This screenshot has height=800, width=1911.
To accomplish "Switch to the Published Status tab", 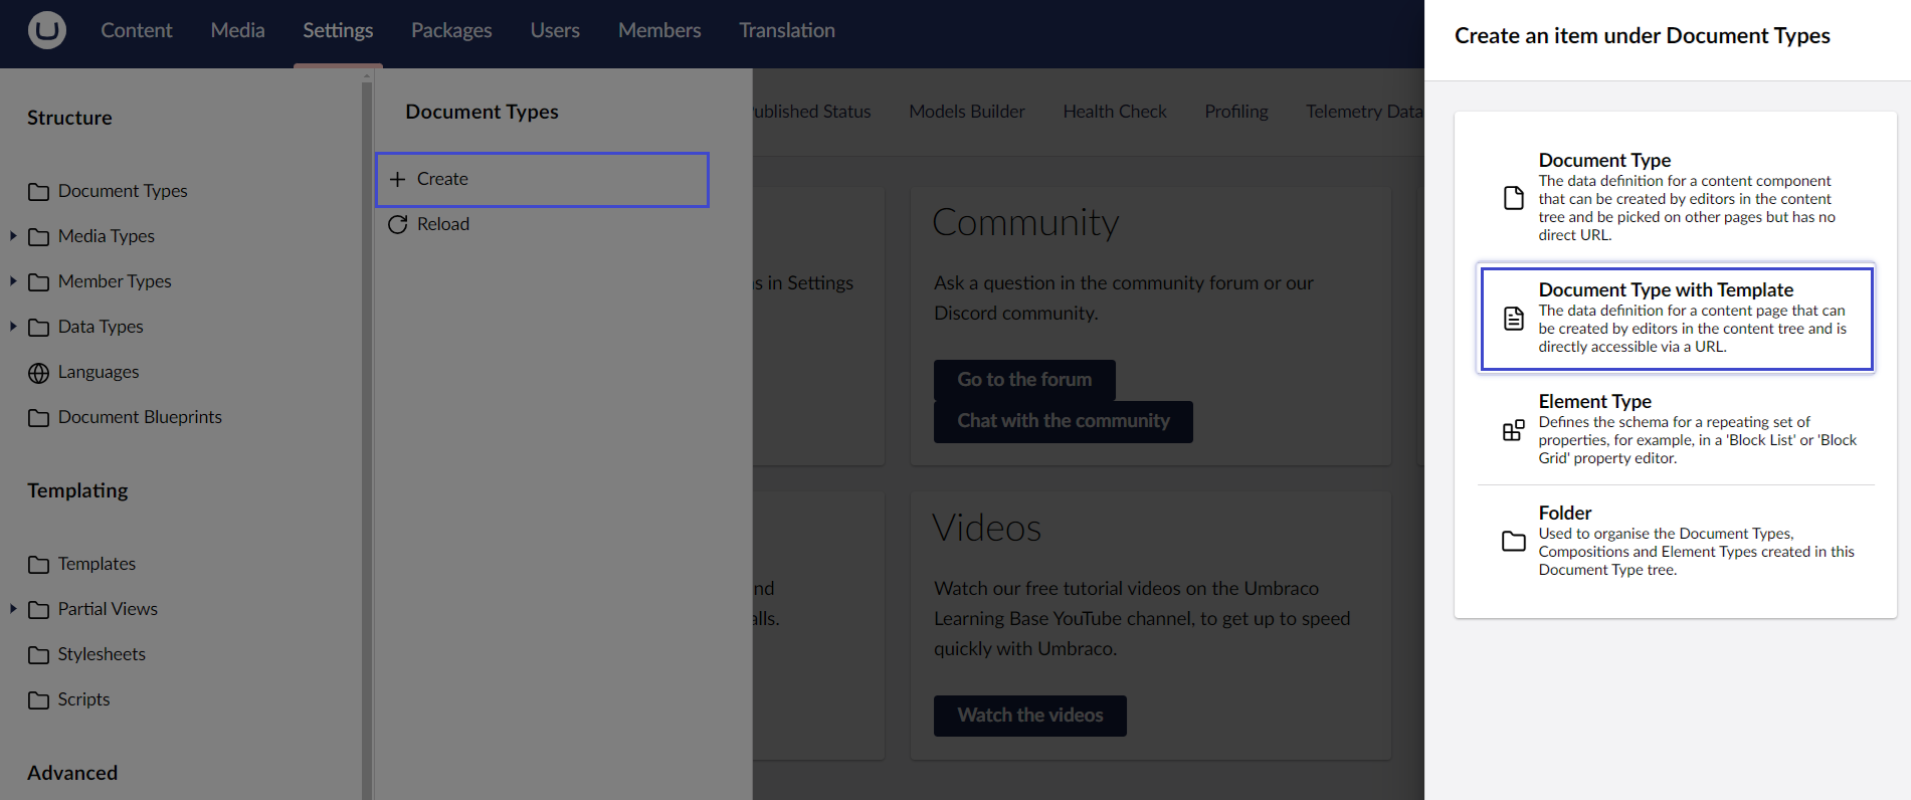I will pyautogui.click(x=812, y=111).
